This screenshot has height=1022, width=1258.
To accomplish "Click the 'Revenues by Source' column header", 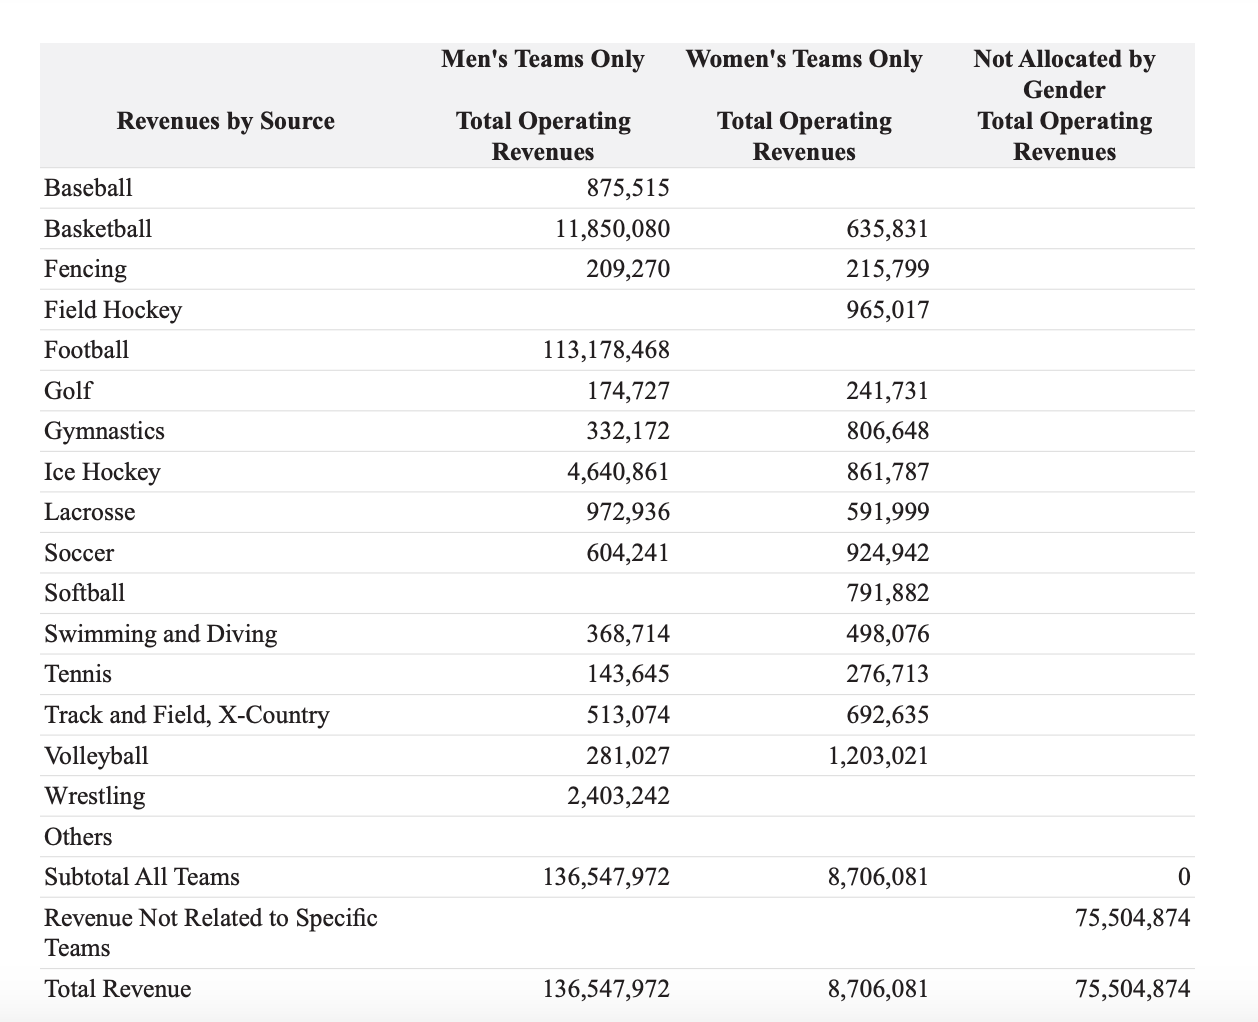I will (x=226, y=121).
